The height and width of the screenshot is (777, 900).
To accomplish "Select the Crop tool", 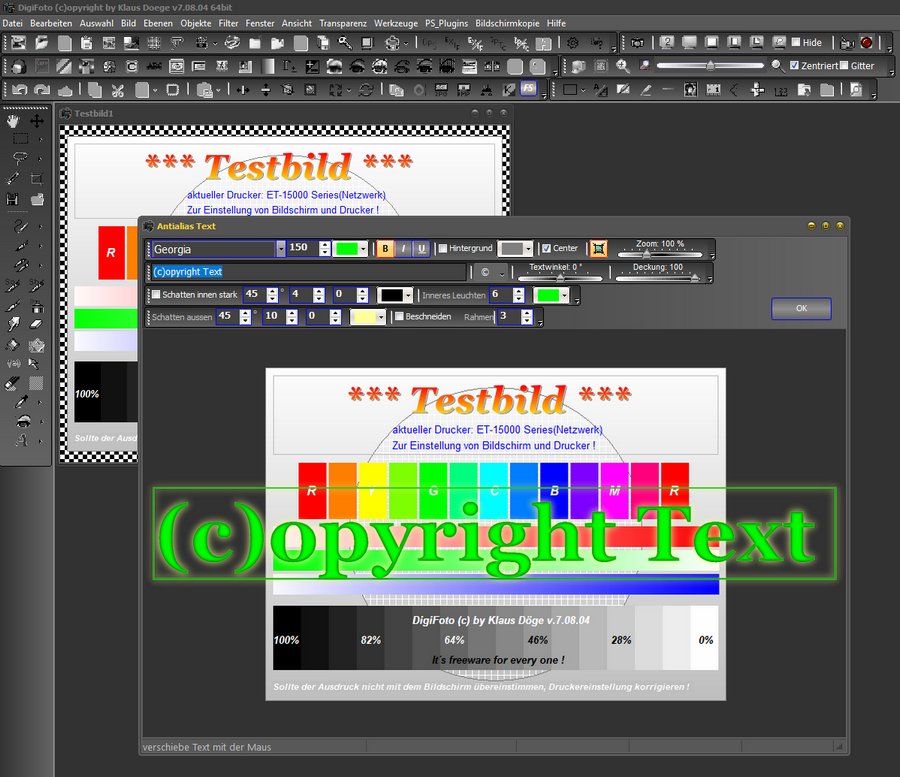I will 37,179.
